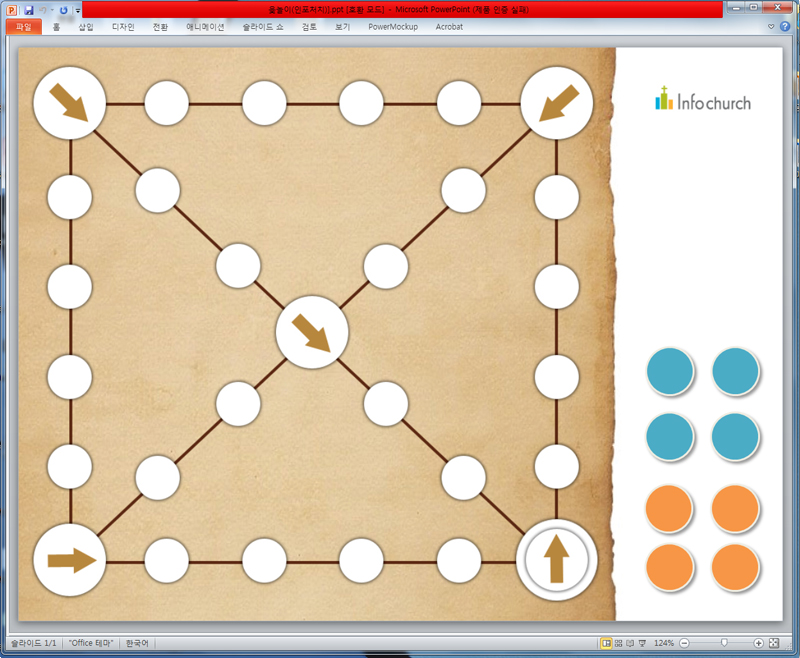The image size is (800, 658).
Task: Start slide show from status bar icon
Action: click(642, 642)
